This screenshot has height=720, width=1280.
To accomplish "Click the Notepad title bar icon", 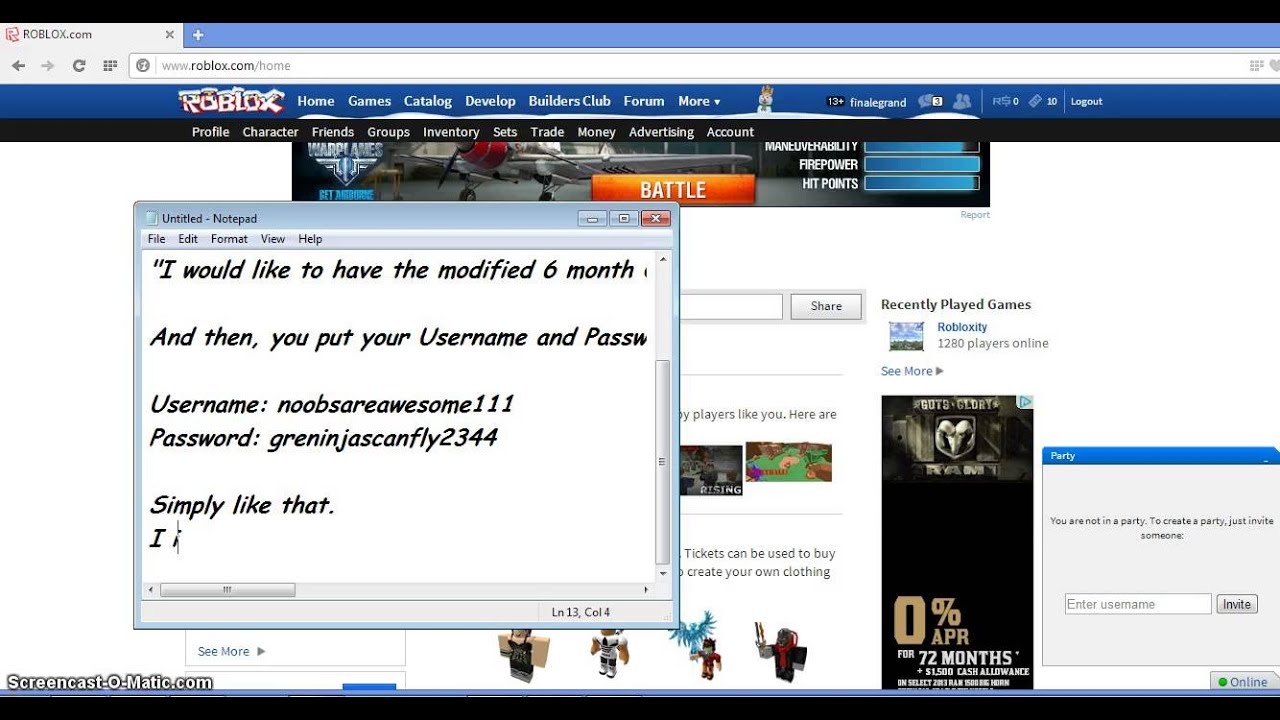I will click(151, 218).
